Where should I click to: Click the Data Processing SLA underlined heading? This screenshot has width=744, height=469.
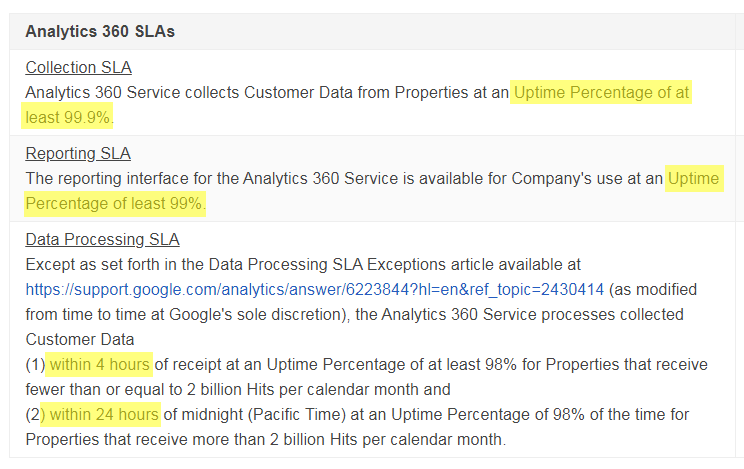[102, 239]
